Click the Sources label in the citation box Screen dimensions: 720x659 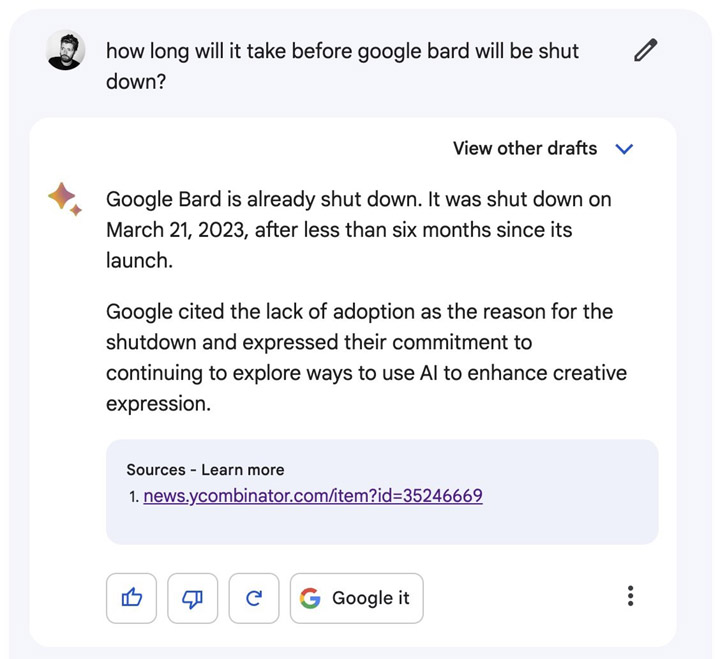point(156,469)
